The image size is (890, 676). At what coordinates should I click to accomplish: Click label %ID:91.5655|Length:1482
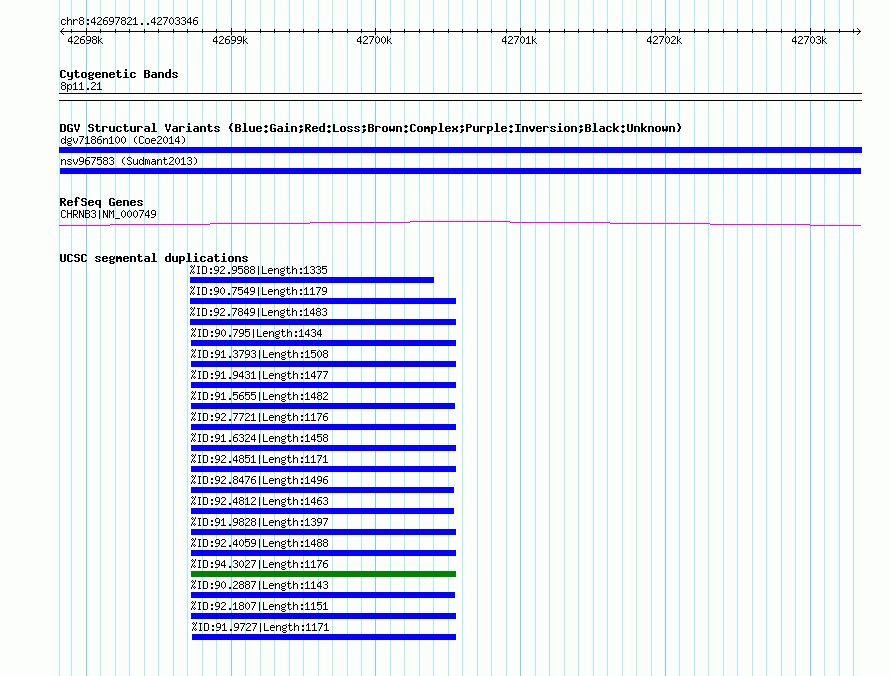point(259,396)
